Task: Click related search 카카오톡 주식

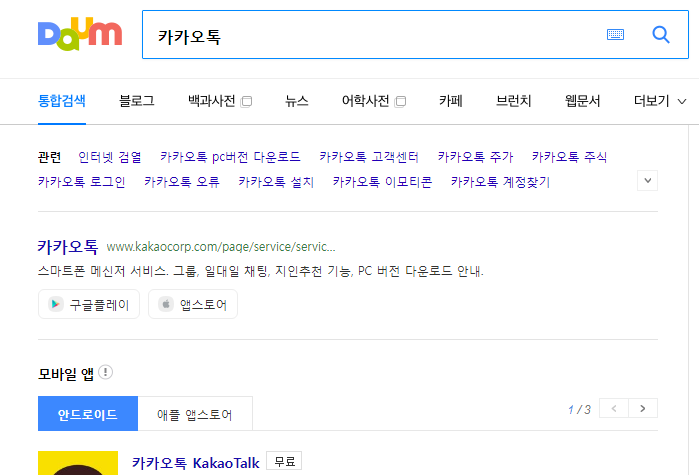Action: 569,157
